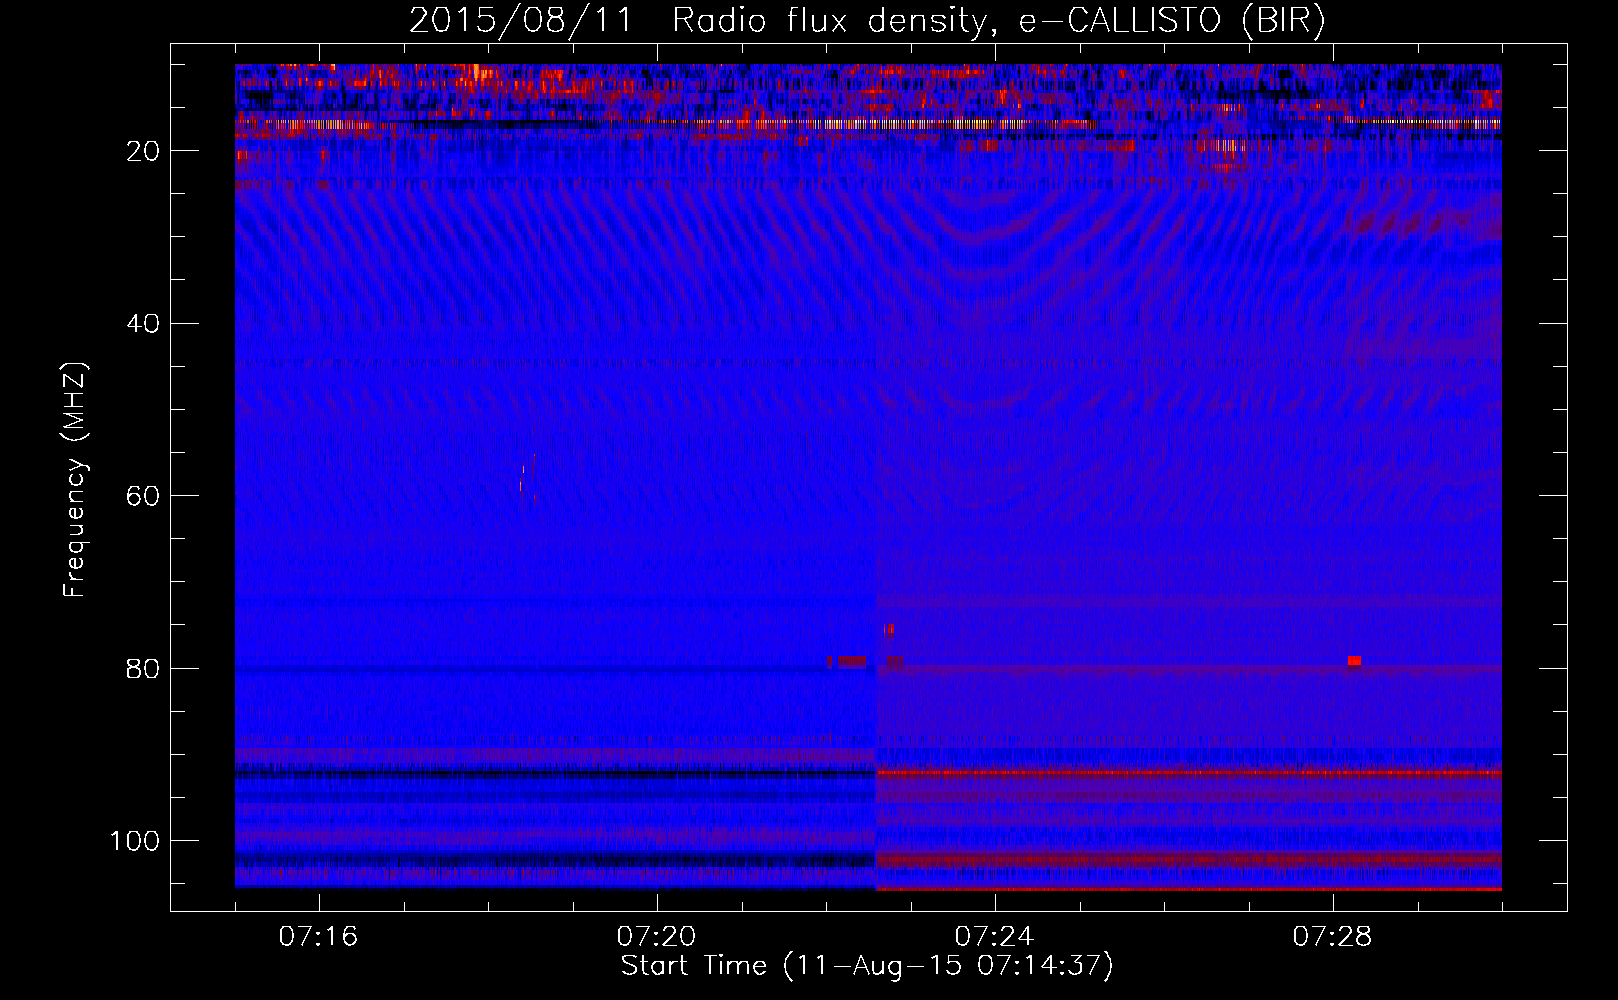This screenshot has height=1000, width=1618.
Task: Click the 07:28 time tick label
Action: (x=1332, y=936)
